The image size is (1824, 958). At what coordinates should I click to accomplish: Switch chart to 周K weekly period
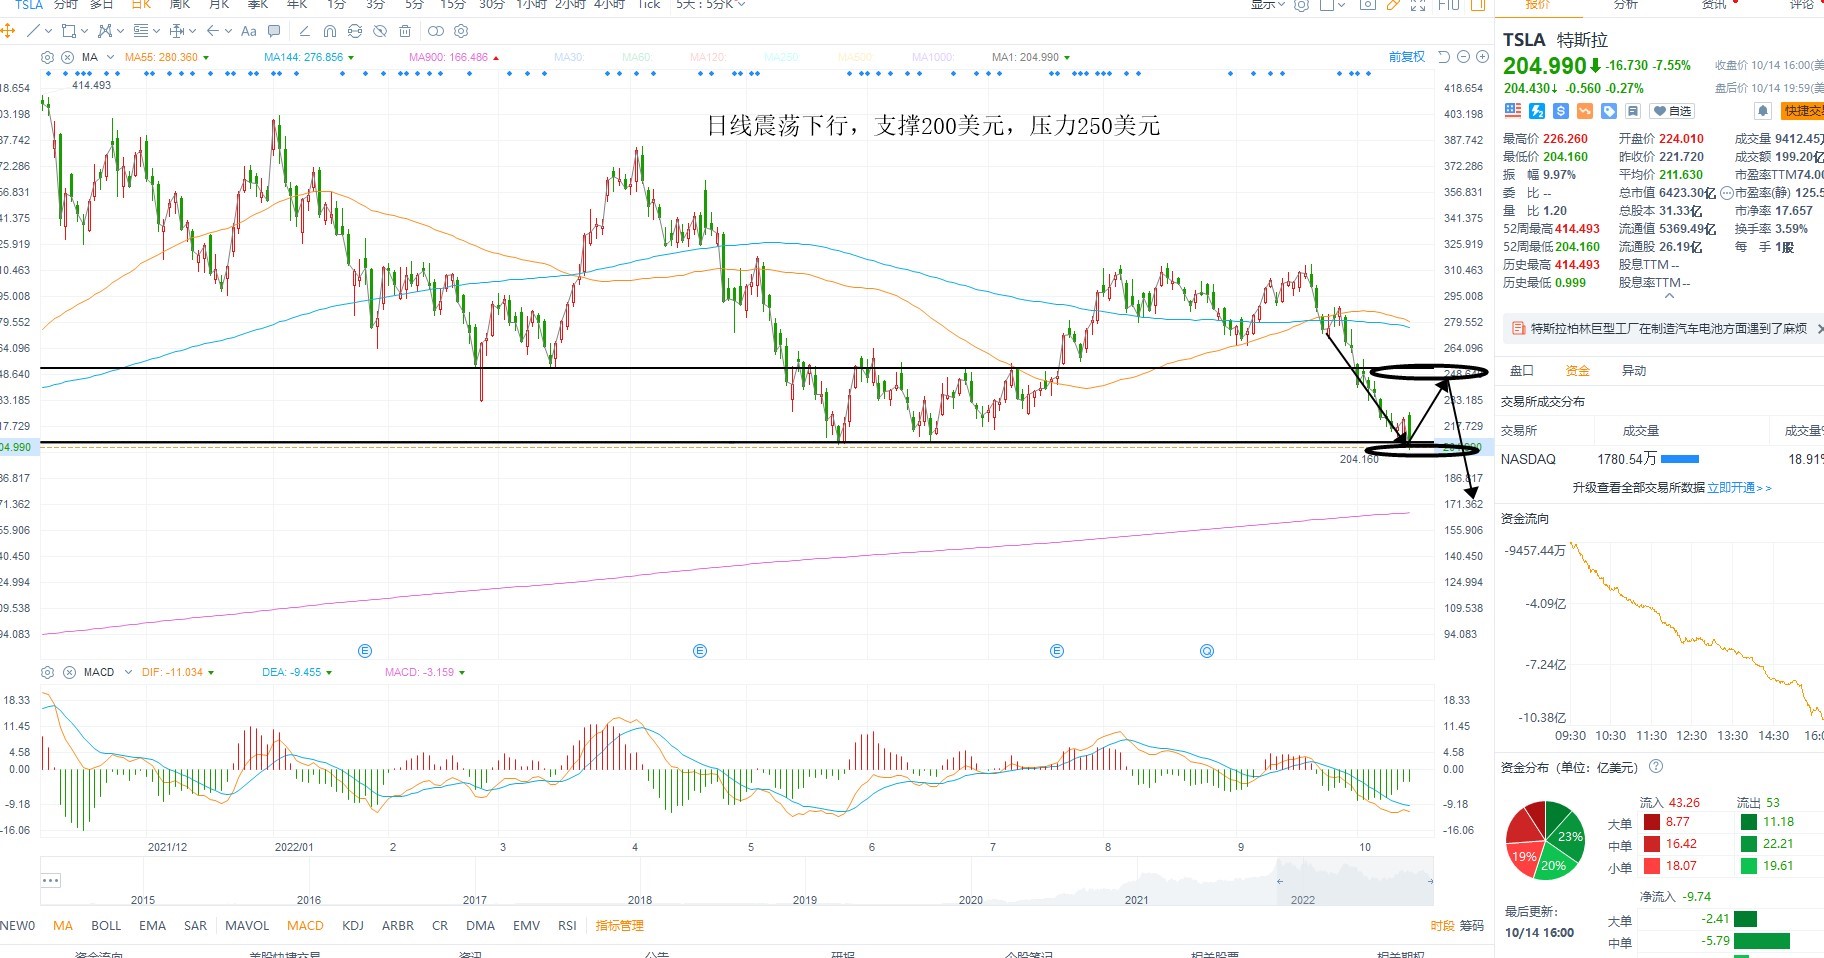(180, 4)
